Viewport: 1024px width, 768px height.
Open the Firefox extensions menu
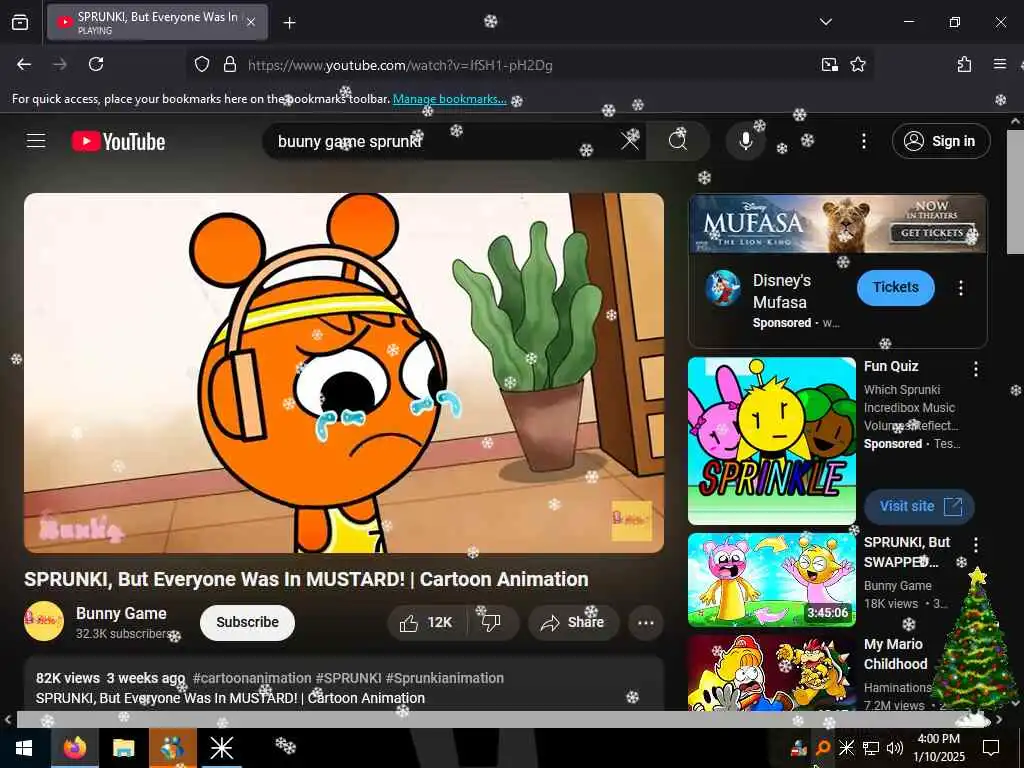click(964, 64)
